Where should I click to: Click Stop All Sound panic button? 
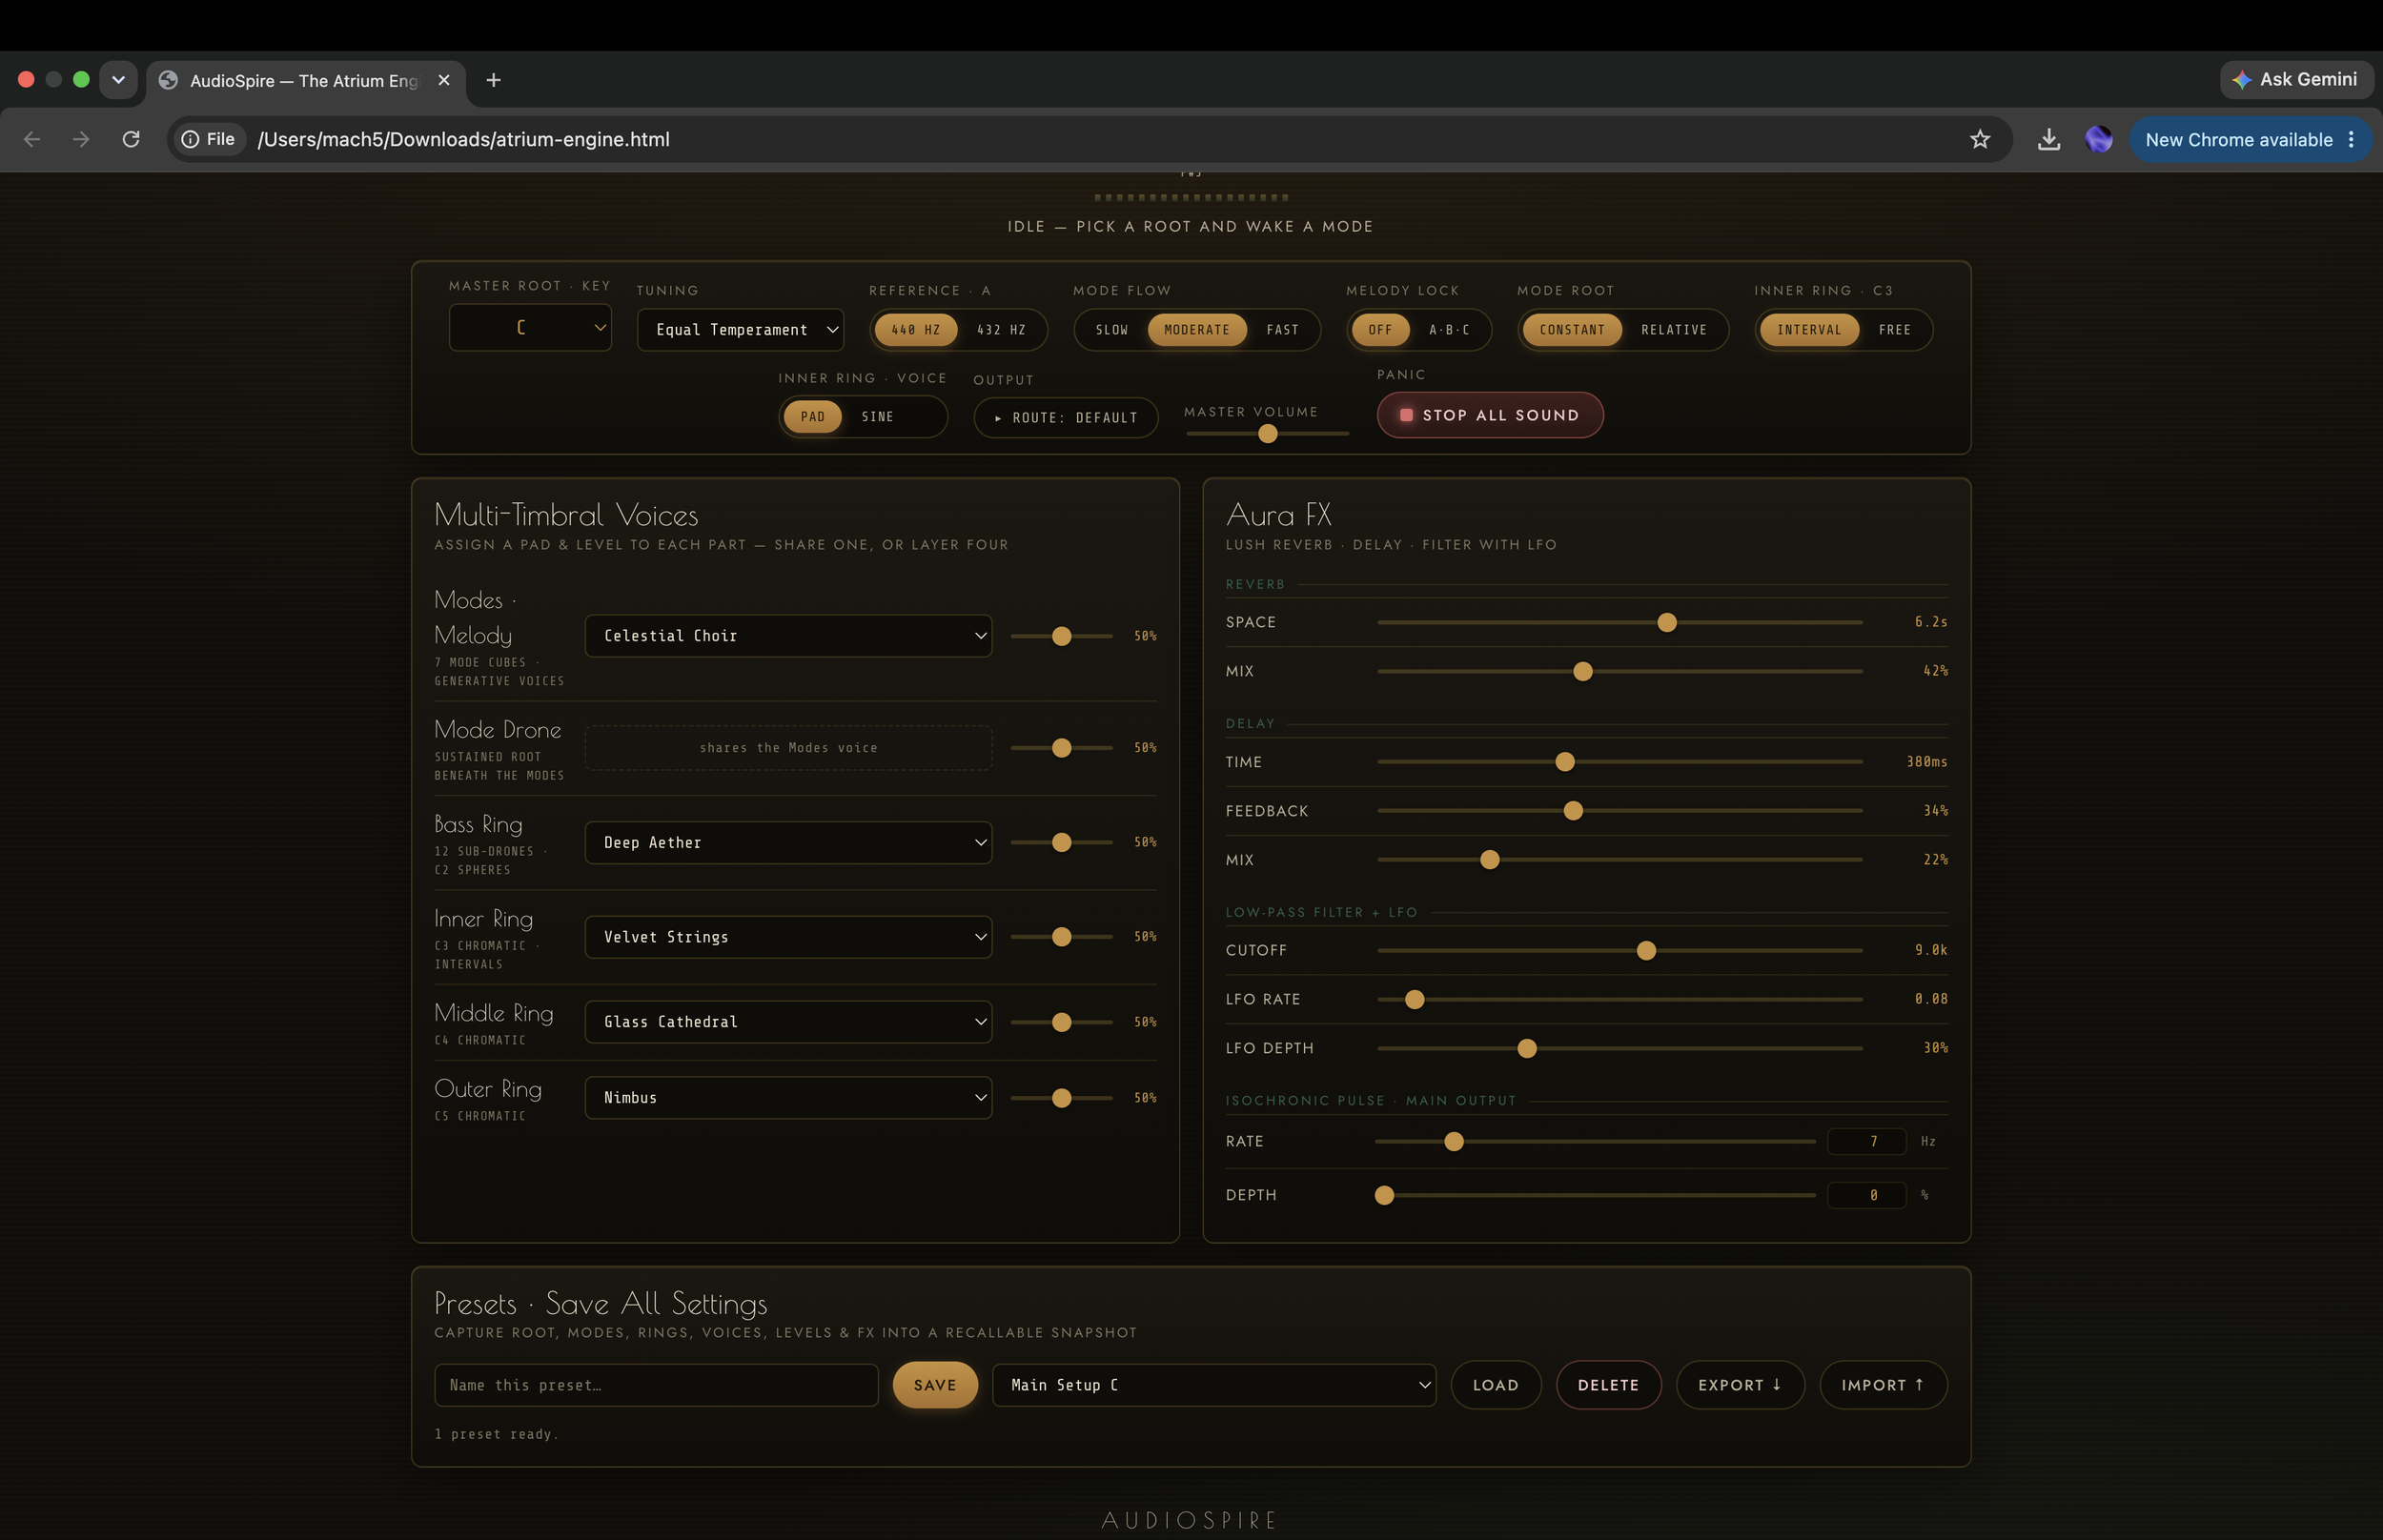coord(1490,415)
